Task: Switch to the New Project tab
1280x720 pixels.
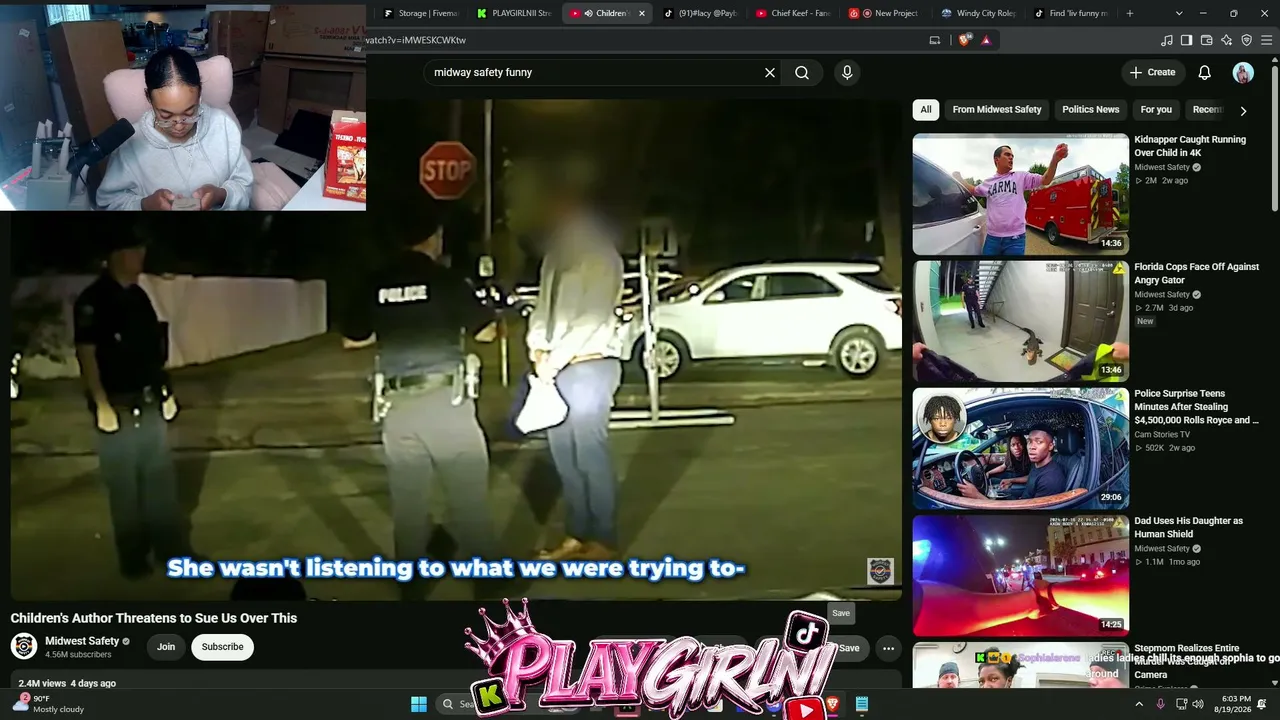Action: [885, 13]
